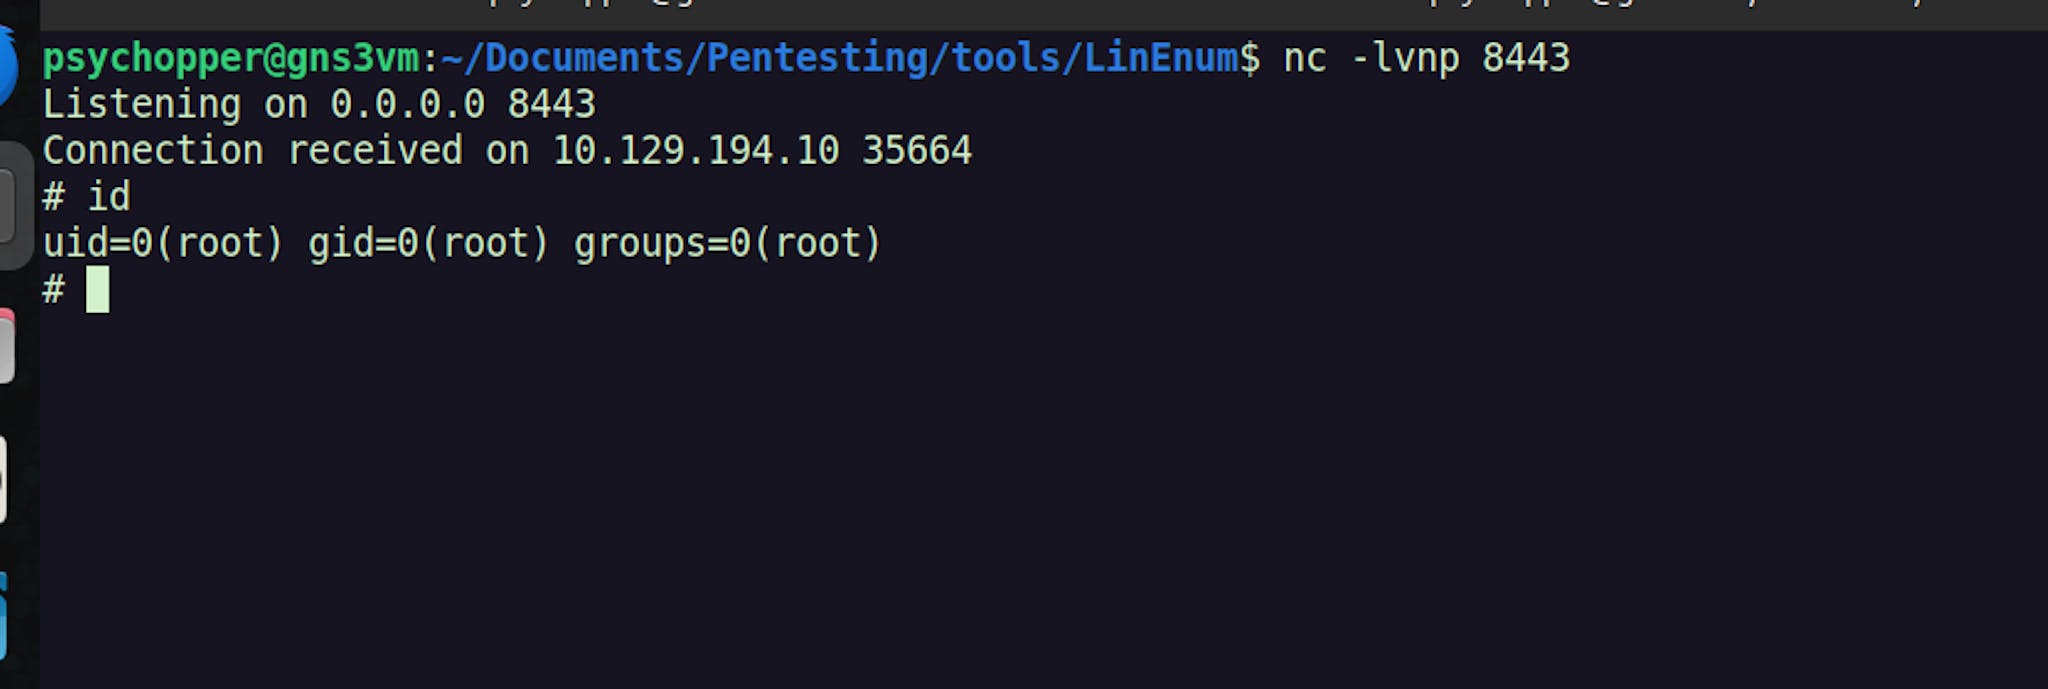Click the groups=0(root) output text
The image size is (2048, 689).
click(727, 243)
